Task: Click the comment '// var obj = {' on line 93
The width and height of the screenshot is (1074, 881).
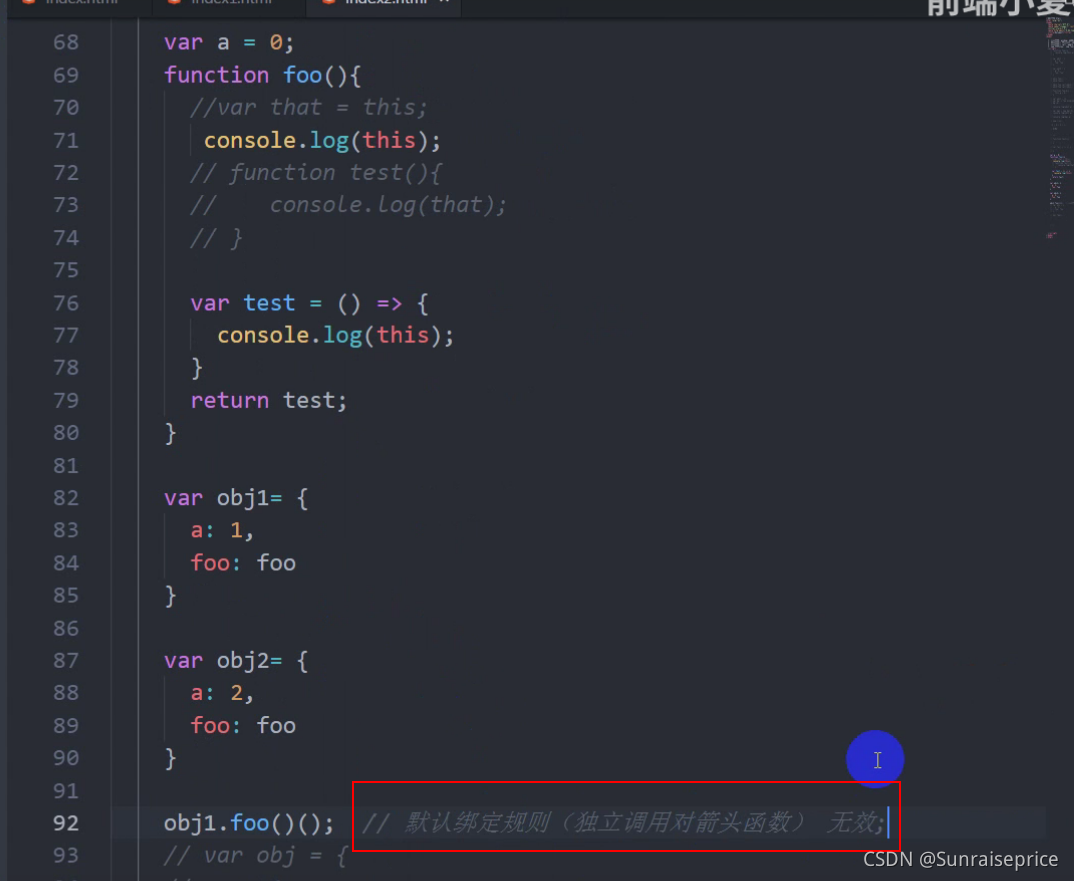Action: coord(255,856)
